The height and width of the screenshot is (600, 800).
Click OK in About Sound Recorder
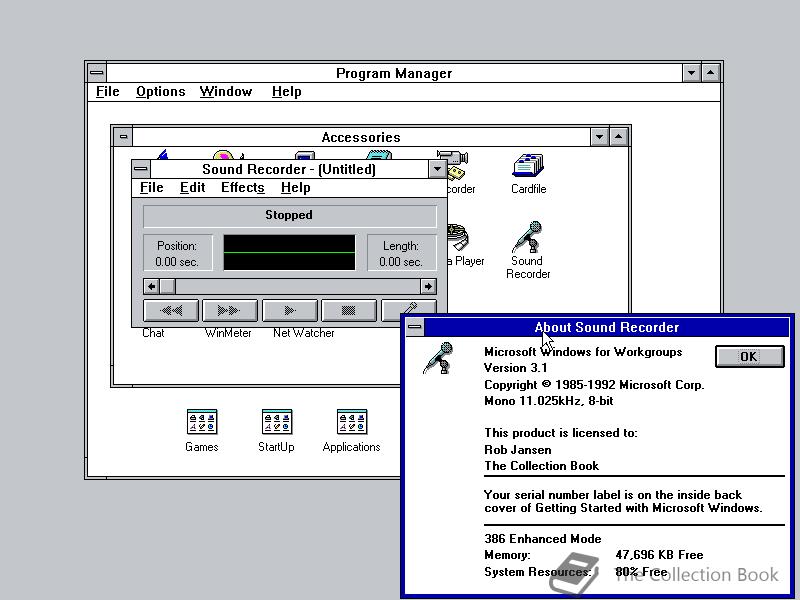(x=749, y=356)
